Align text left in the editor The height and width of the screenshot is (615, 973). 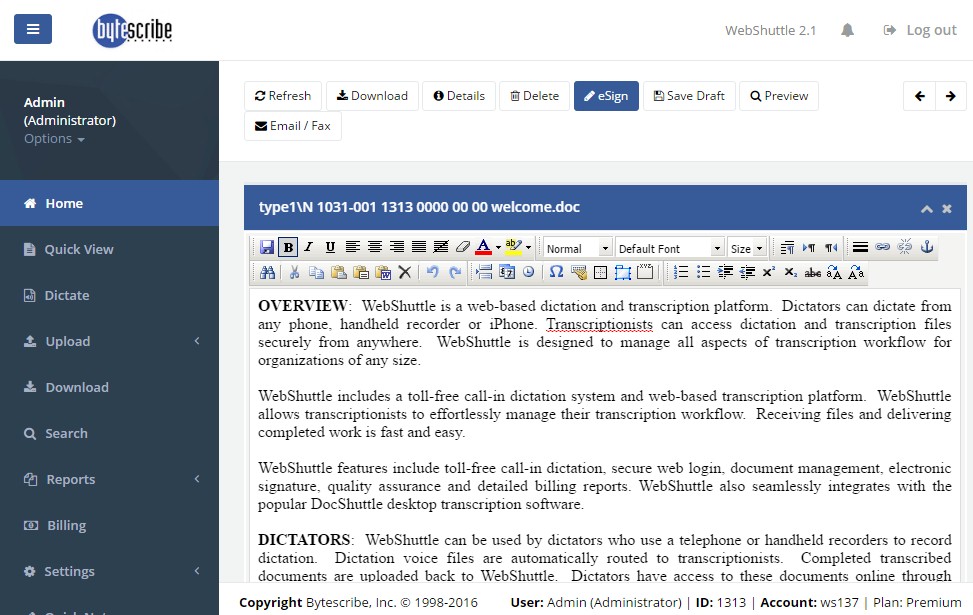click(352, 247)
